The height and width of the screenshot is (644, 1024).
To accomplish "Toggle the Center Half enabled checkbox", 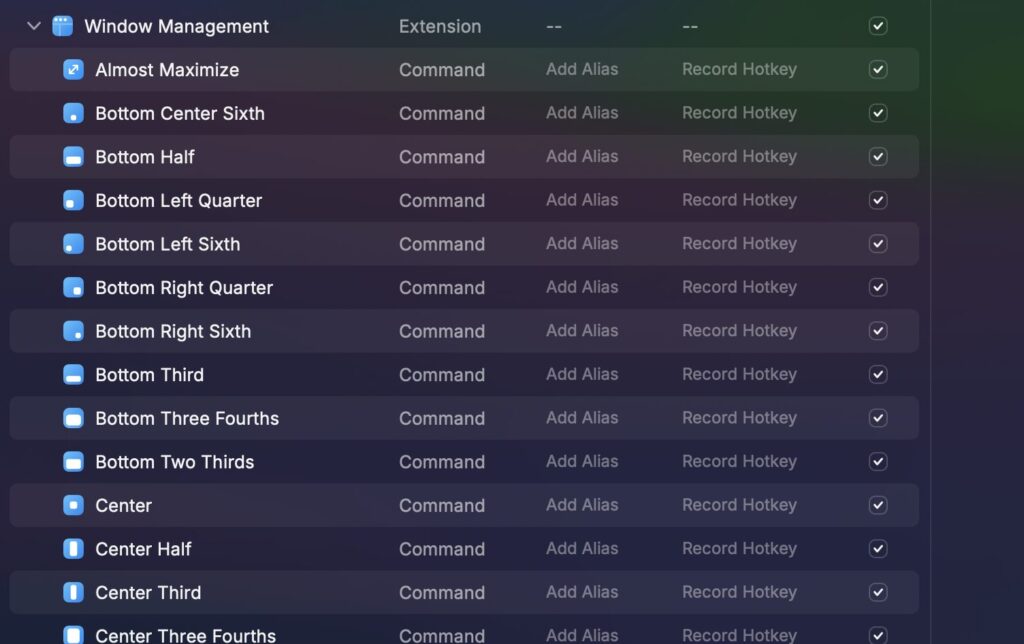I will (878, 549).
